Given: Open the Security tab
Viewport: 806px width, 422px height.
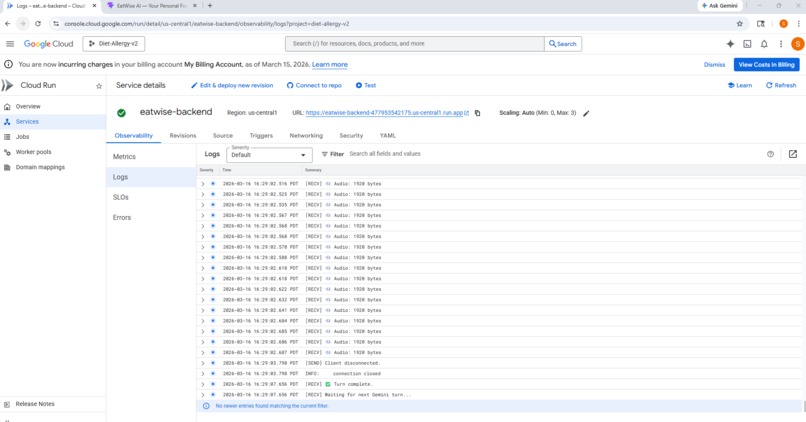Looking at the screenshot, I should pos(351,136).
